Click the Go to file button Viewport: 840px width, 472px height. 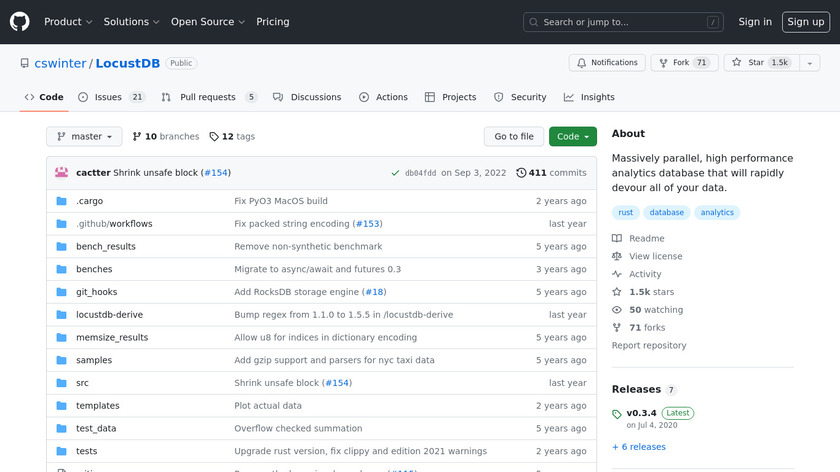click(x=514, y=137)
